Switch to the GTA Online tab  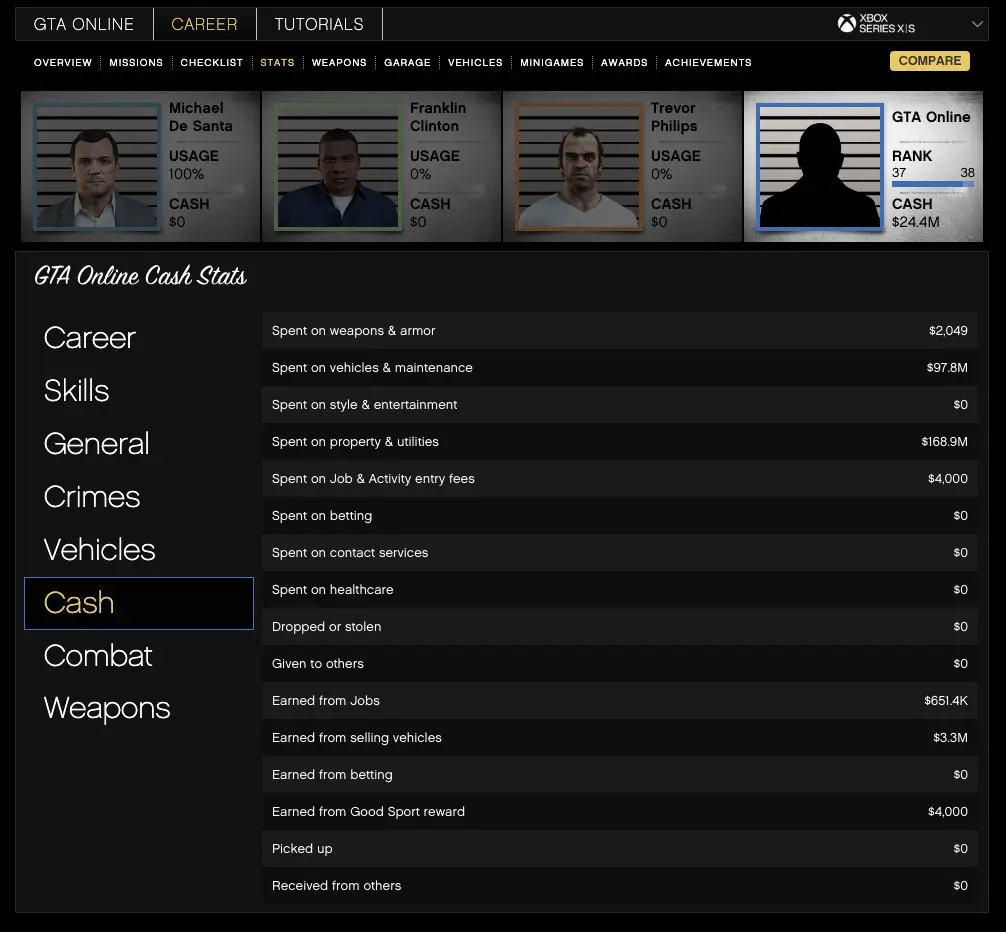tap(84, 24)
